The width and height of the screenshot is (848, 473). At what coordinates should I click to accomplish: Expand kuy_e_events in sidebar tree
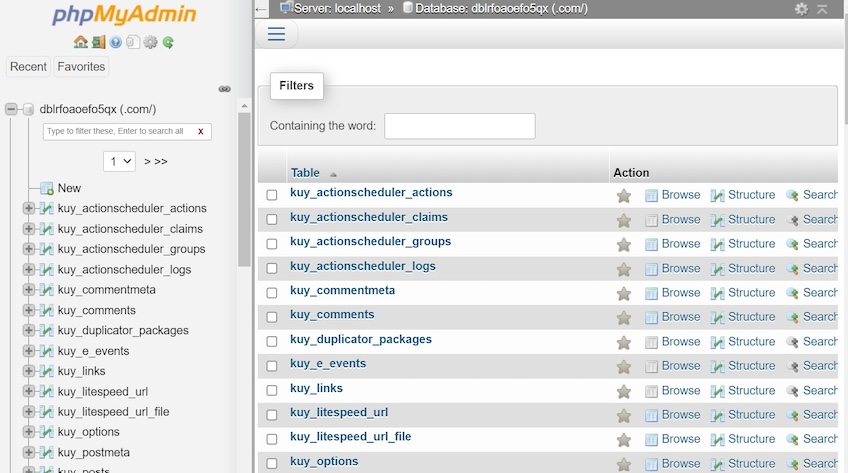[x=29, y=351]
